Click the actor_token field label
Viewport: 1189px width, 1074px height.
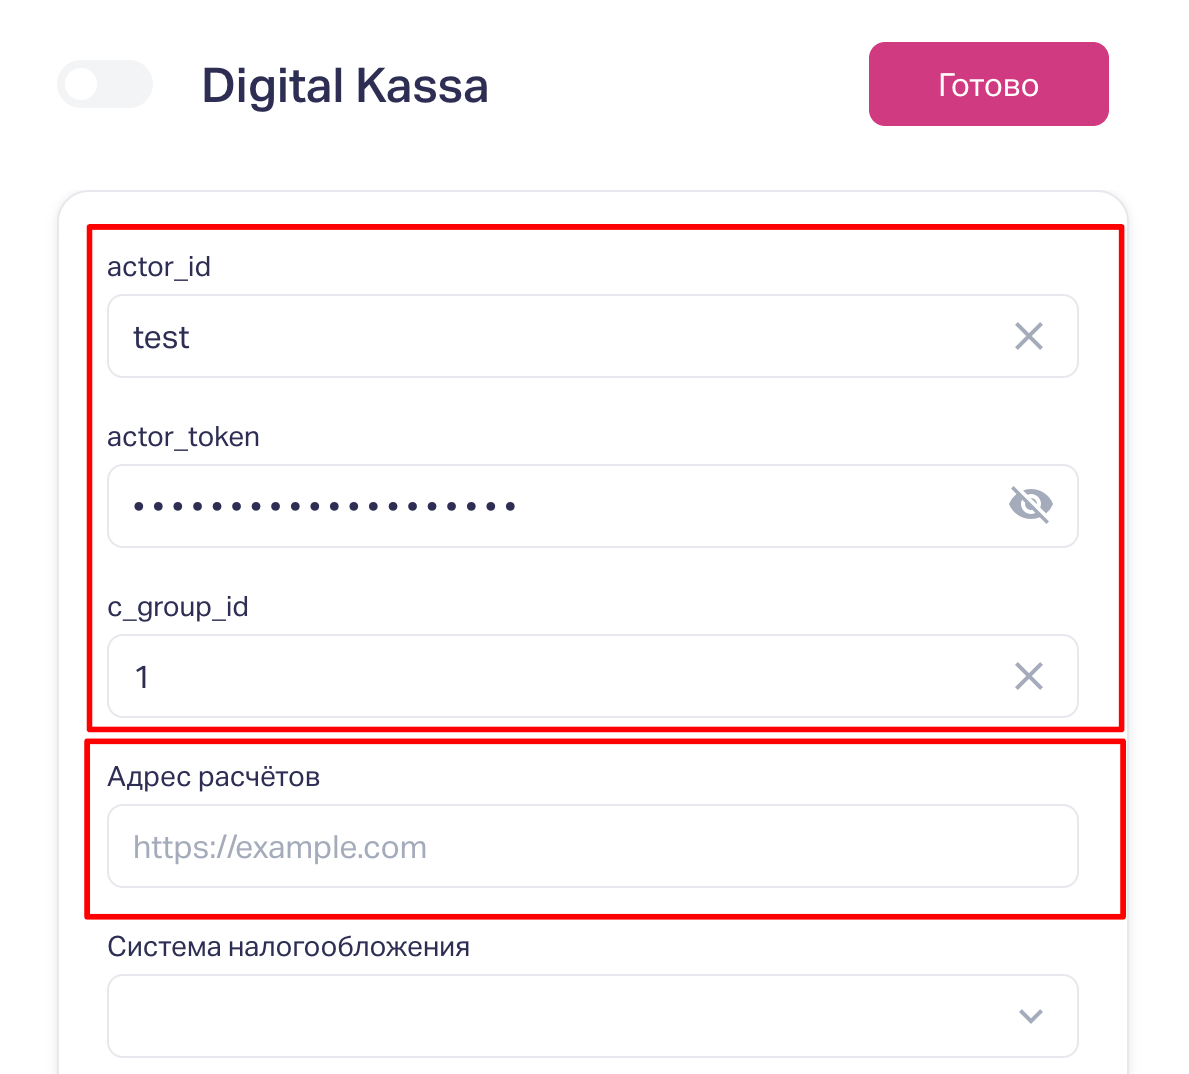183,437
